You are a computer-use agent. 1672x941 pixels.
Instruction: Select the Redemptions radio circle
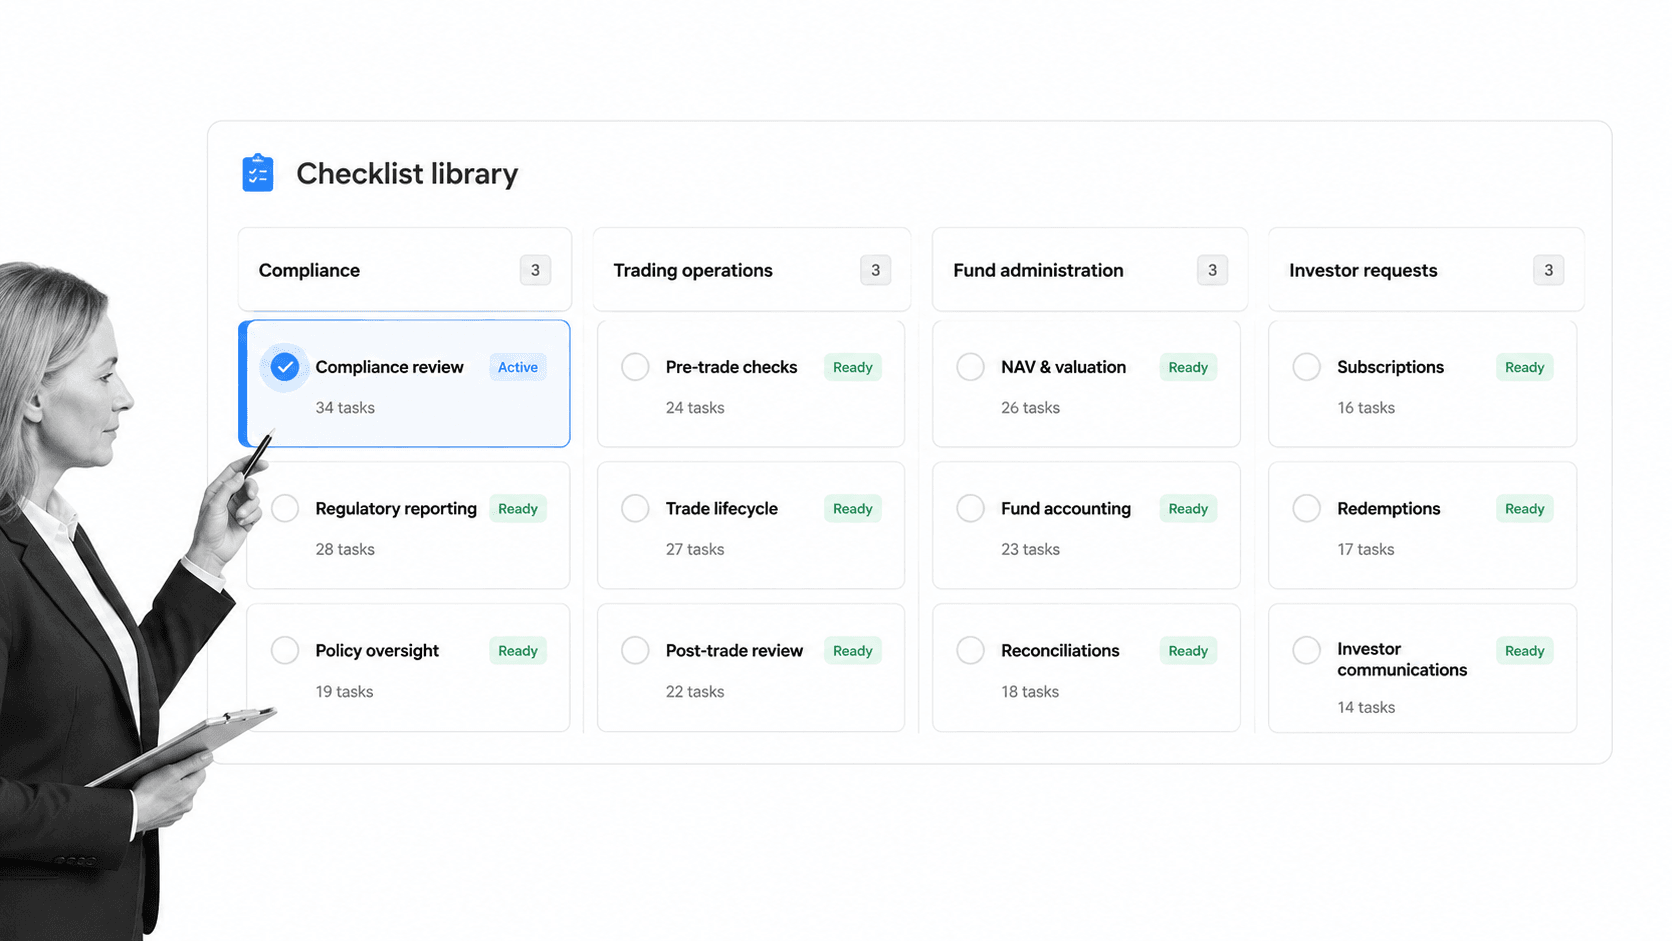pos(1306,508)
